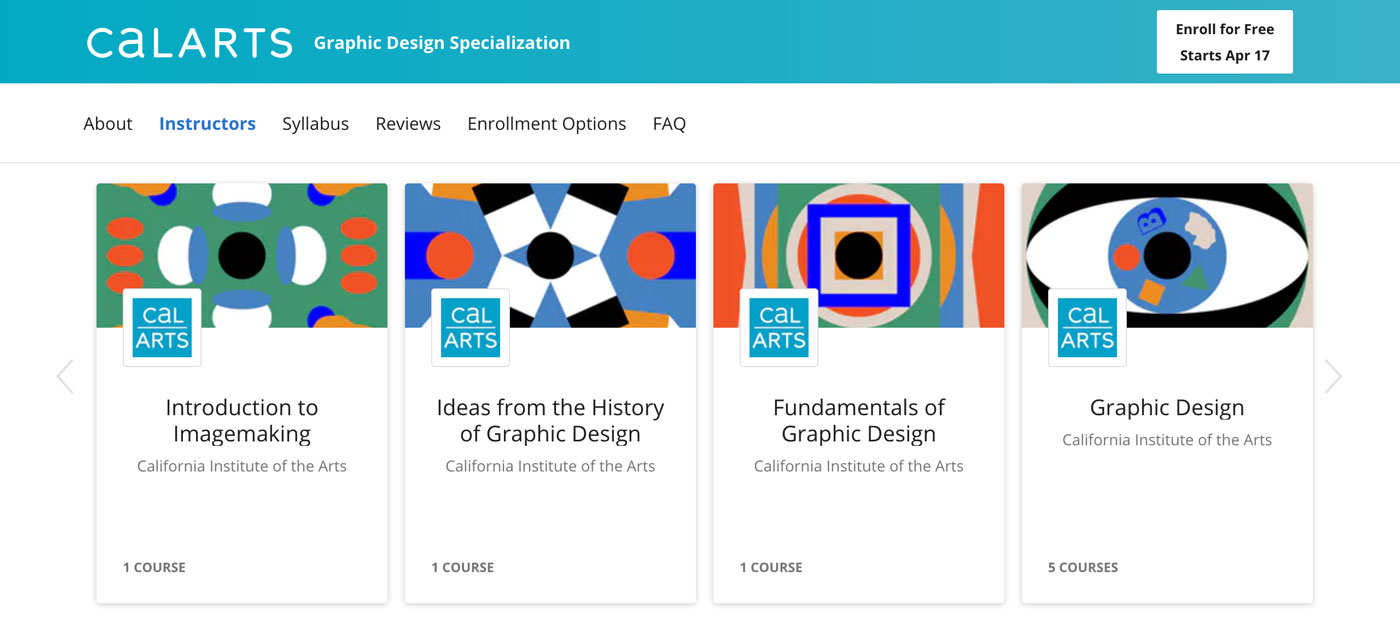Go to Enrollment Options tab

tap(547, 124)
